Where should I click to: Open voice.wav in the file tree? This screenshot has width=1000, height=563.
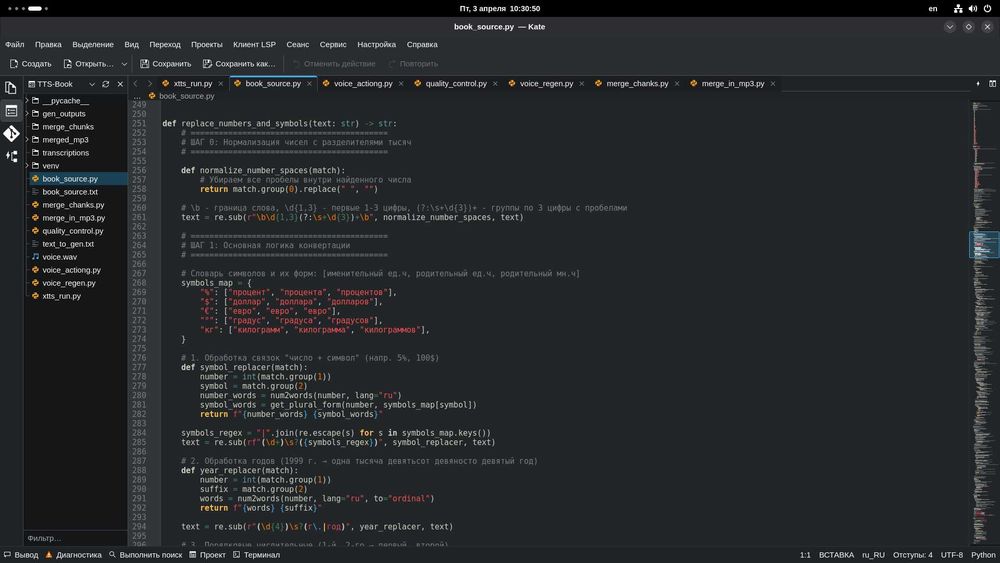pos(59,257)
